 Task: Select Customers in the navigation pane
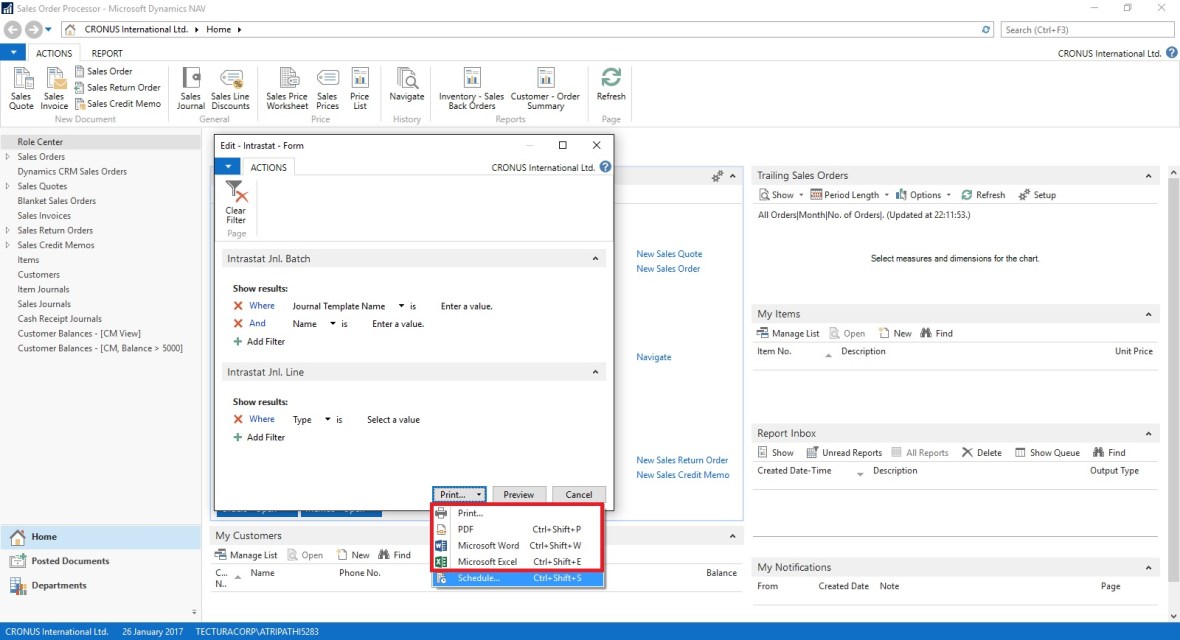[39, 275]
